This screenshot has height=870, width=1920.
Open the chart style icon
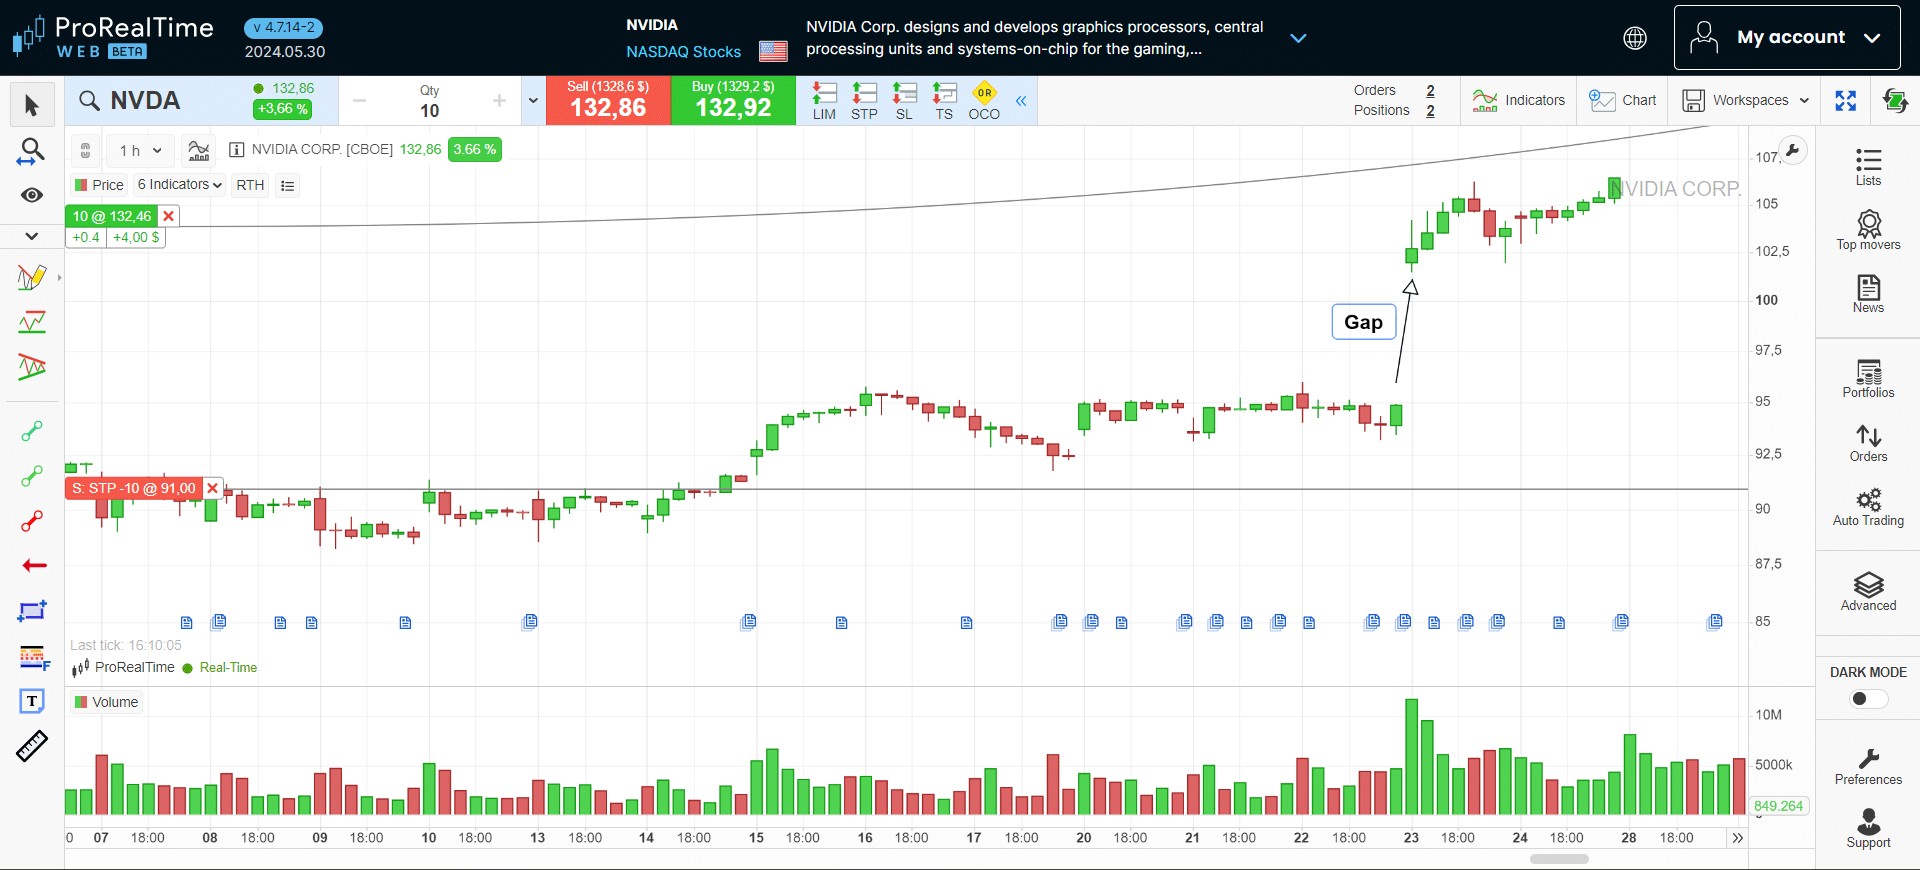[x=199, y=150]
